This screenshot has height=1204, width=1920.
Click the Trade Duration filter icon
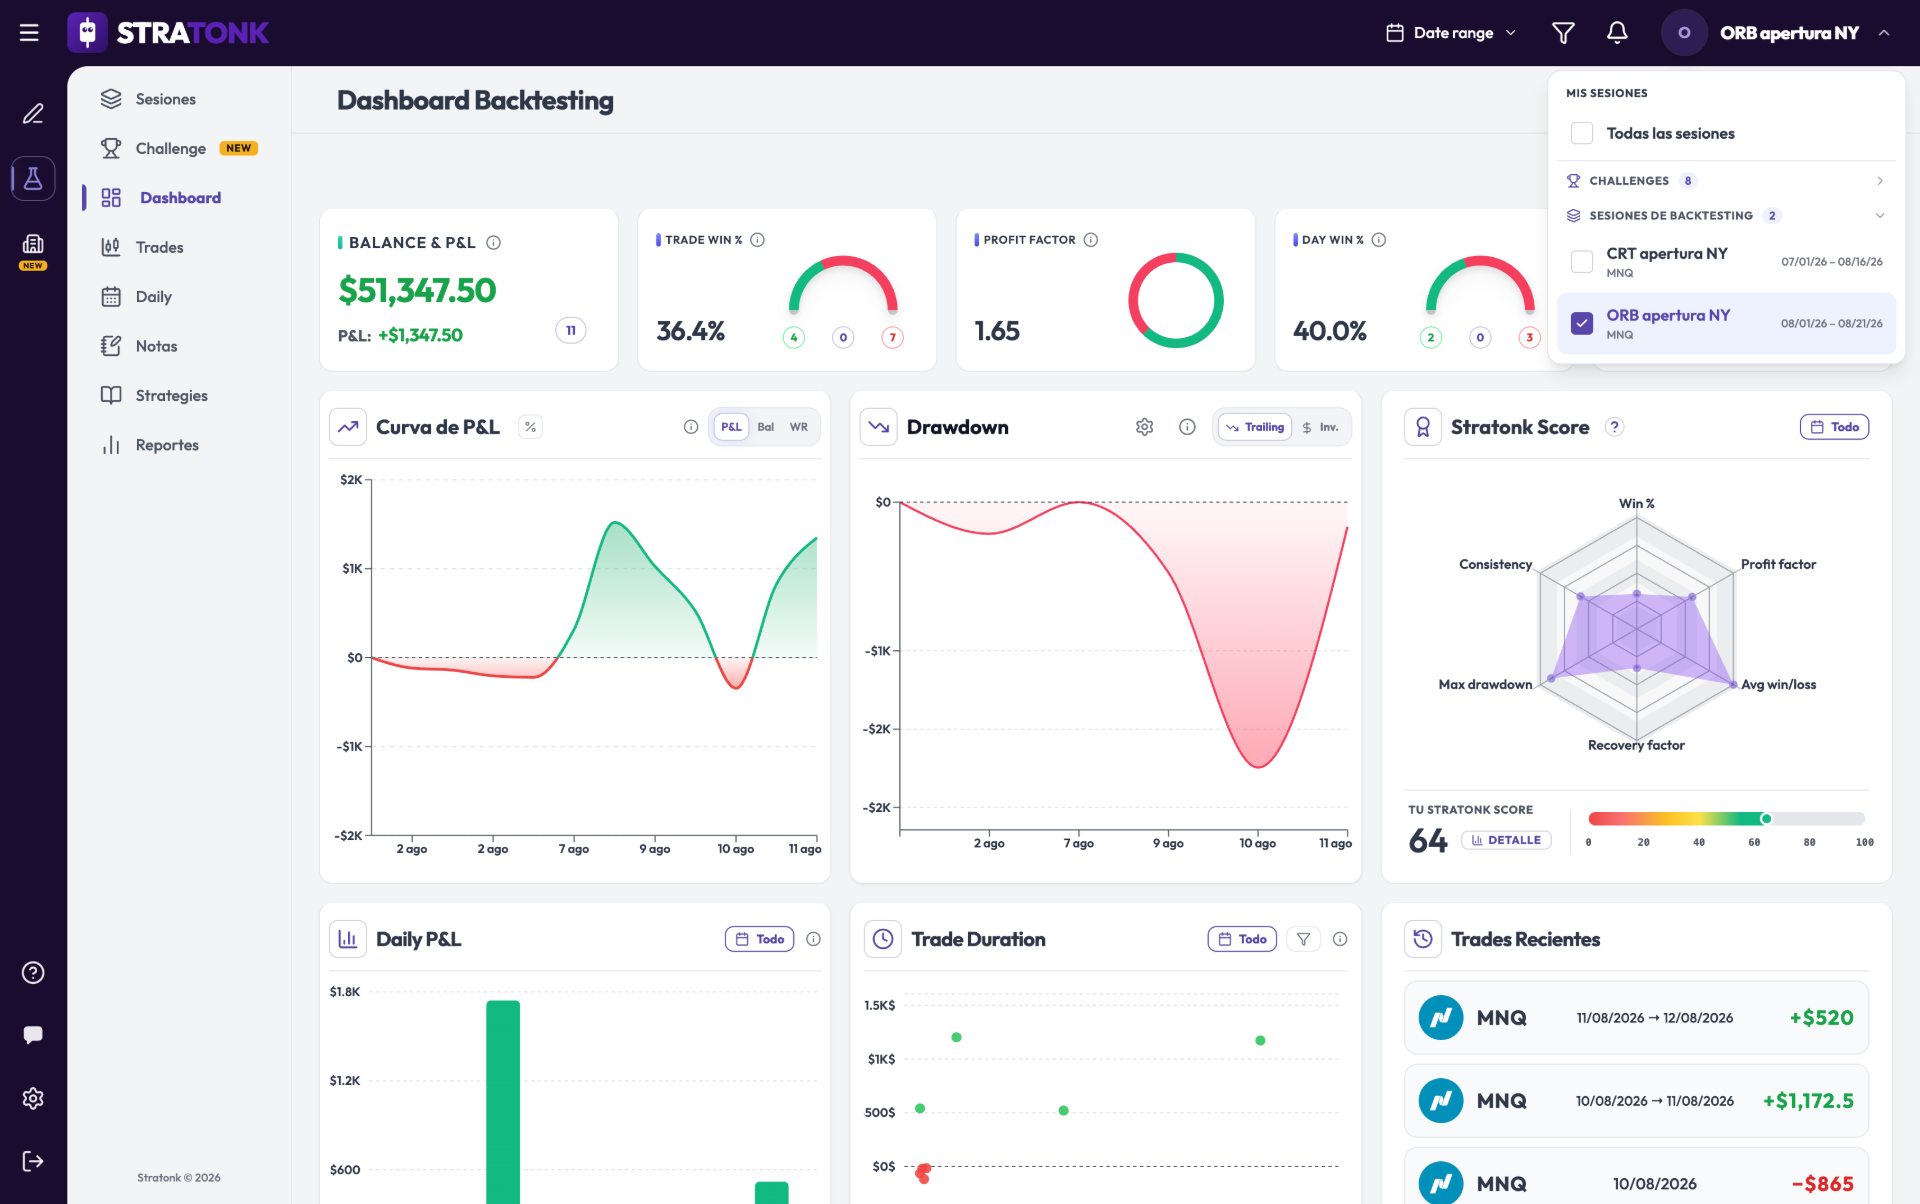coord(1303,939)
